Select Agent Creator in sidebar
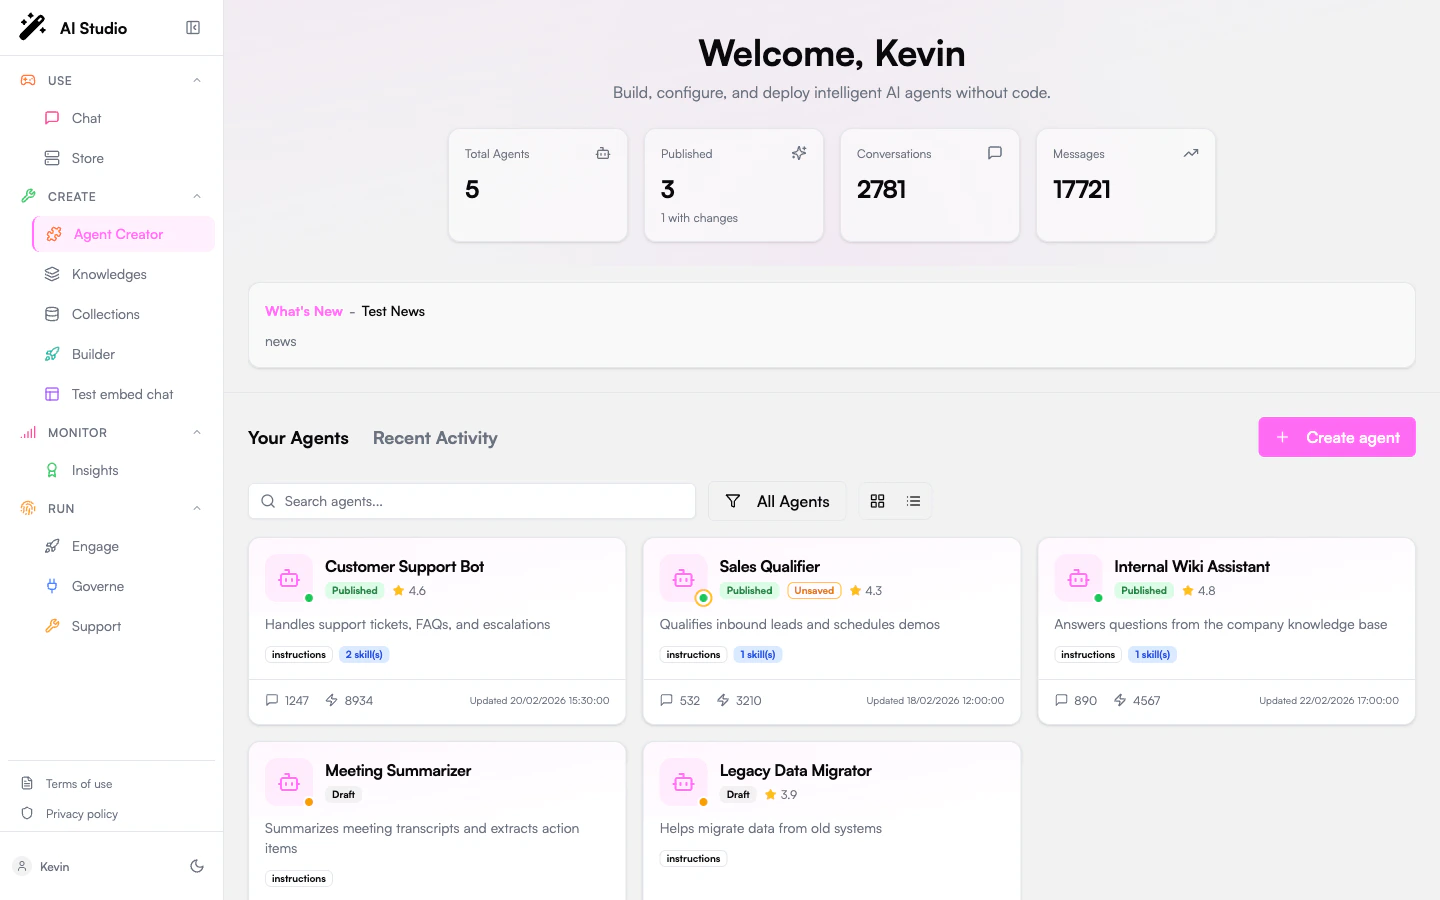Screen dimensions: 1440x900 (x=123, y=234)
